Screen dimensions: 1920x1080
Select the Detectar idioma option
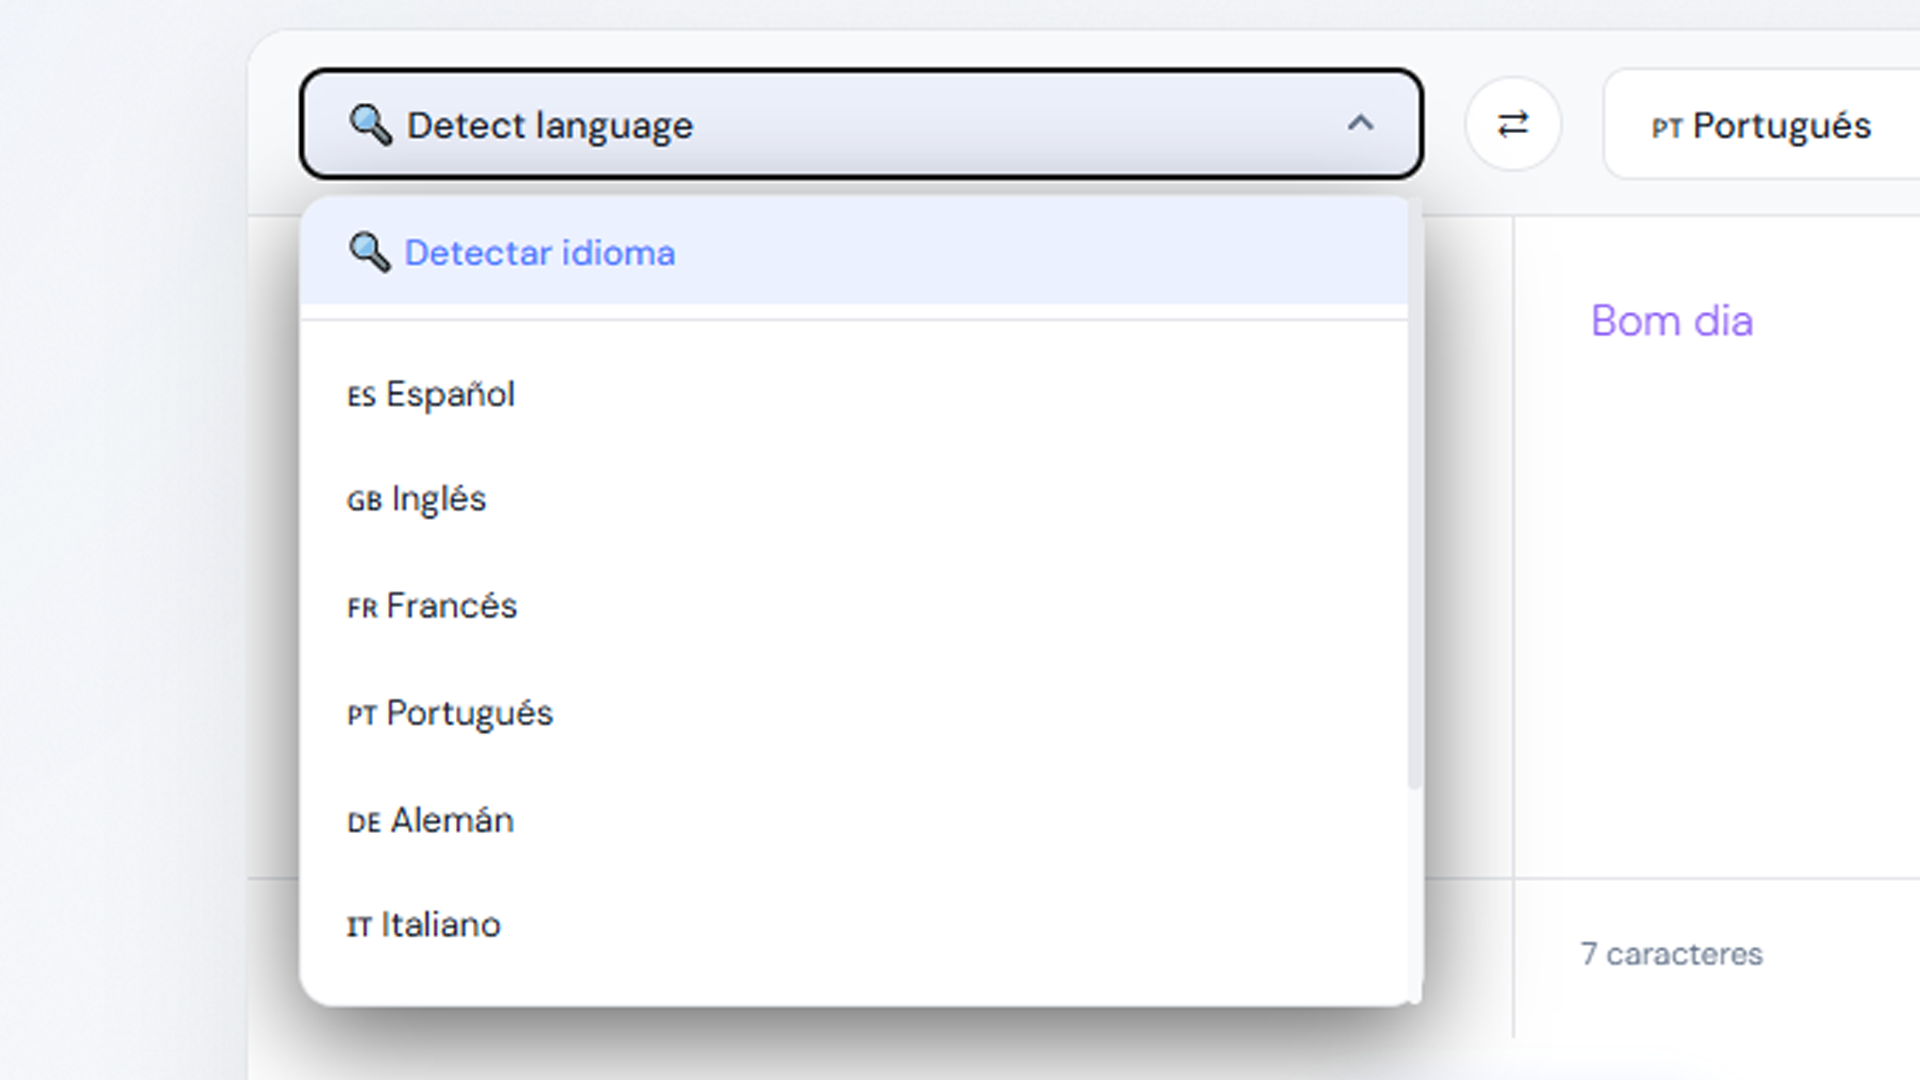(539, 252)
